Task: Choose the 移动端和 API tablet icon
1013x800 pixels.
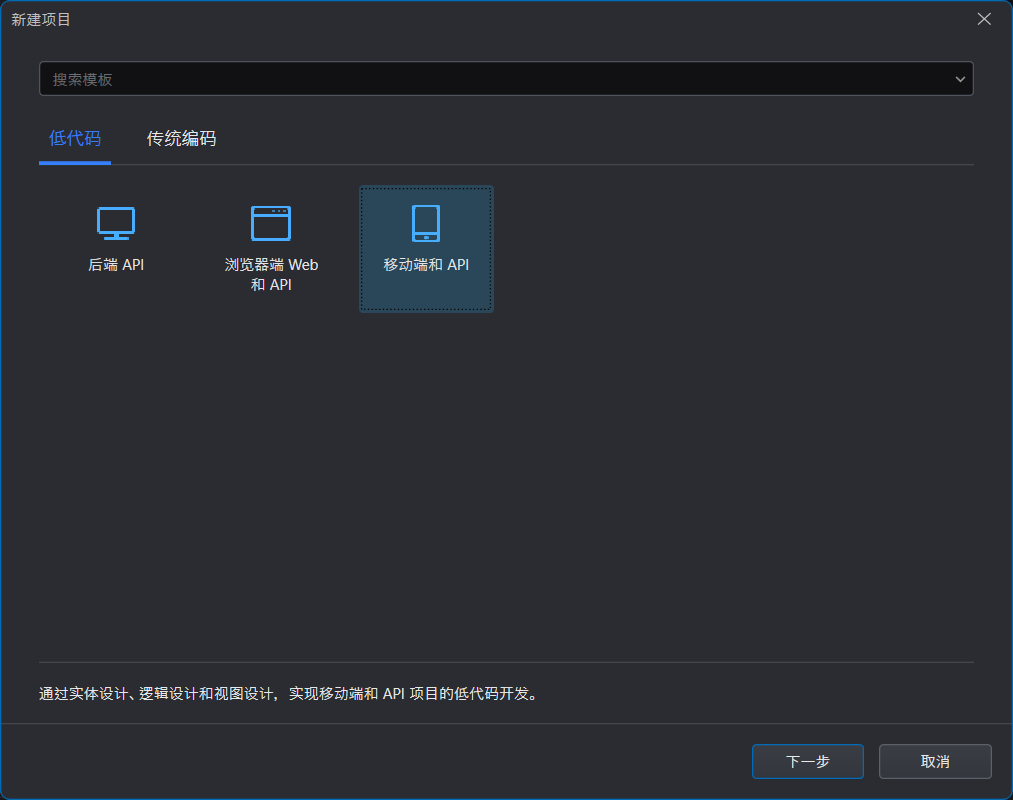Action: pos(426,223)
